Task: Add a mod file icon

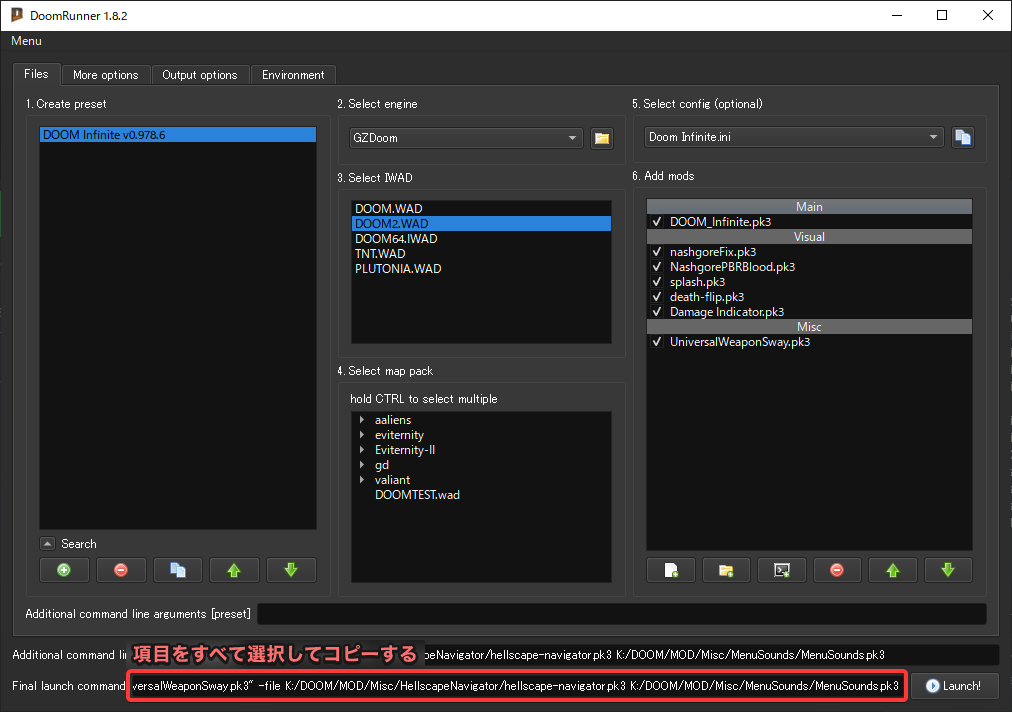Action: click(x=671, y=570)
